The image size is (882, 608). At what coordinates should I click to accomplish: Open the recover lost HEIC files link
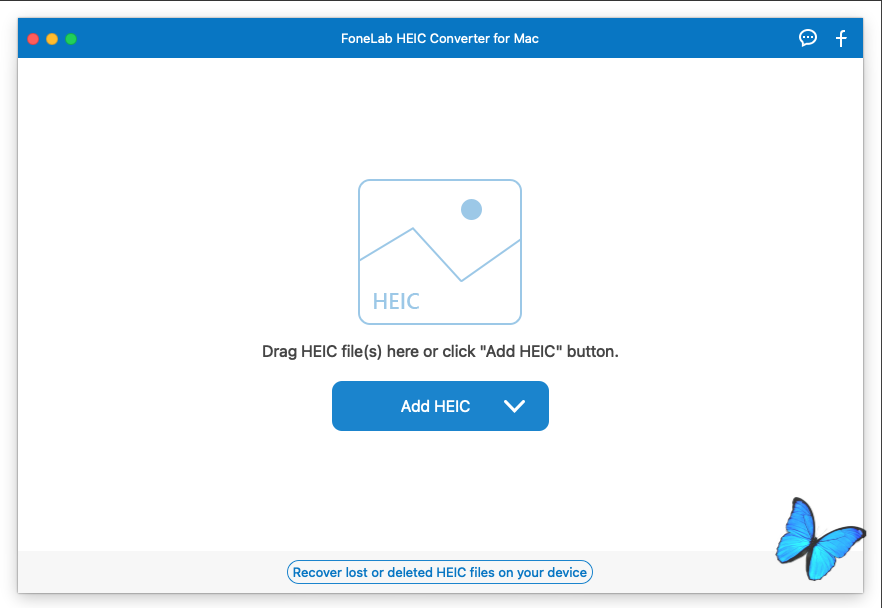(x=440, y=572)
